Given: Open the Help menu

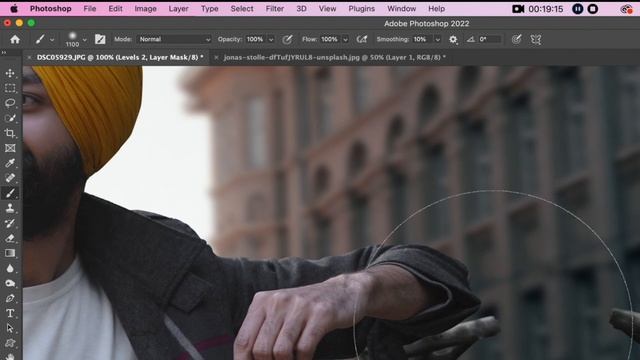Looking at the screenshot, I should (x=436, y=9).
